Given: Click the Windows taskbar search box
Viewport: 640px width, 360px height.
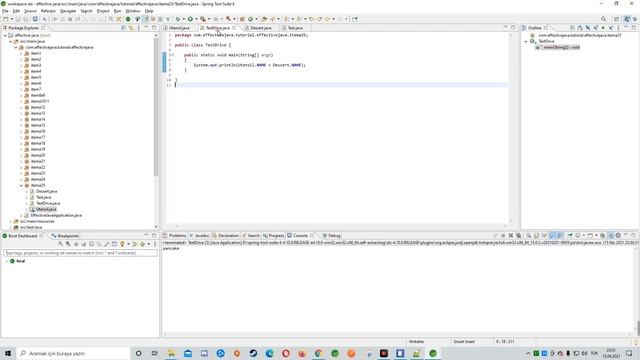Looking at the screenshot, I should pyautogui.click(x=73, y=353).
